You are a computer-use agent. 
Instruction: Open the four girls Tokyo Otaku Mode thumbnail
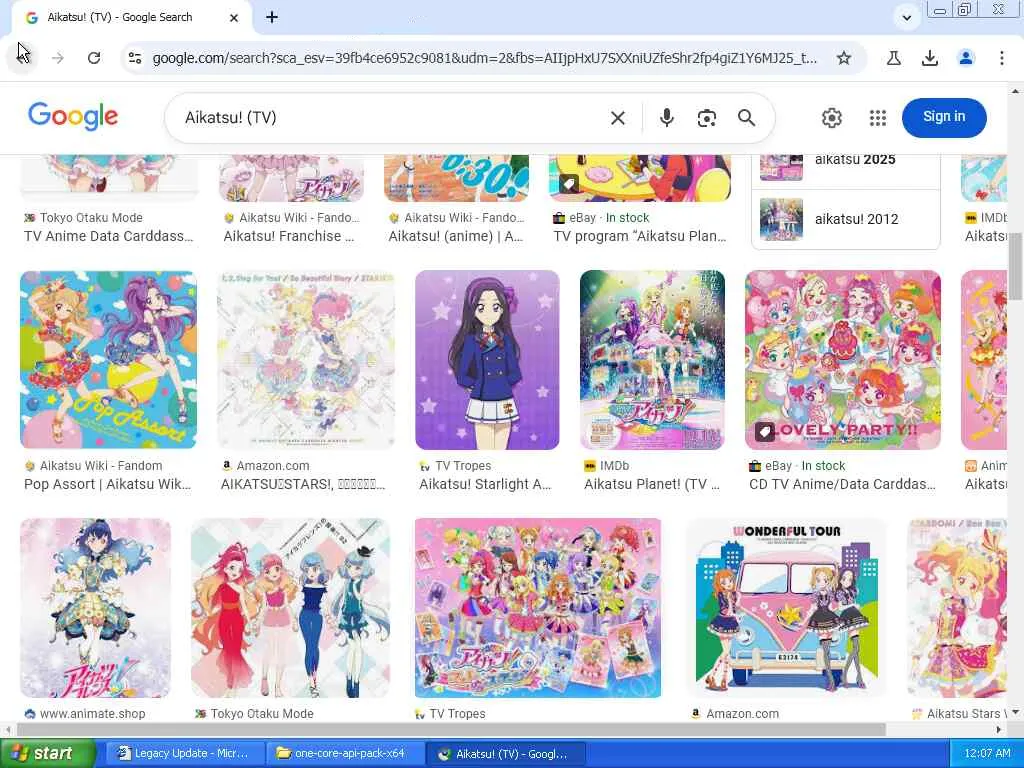(291, 608)
